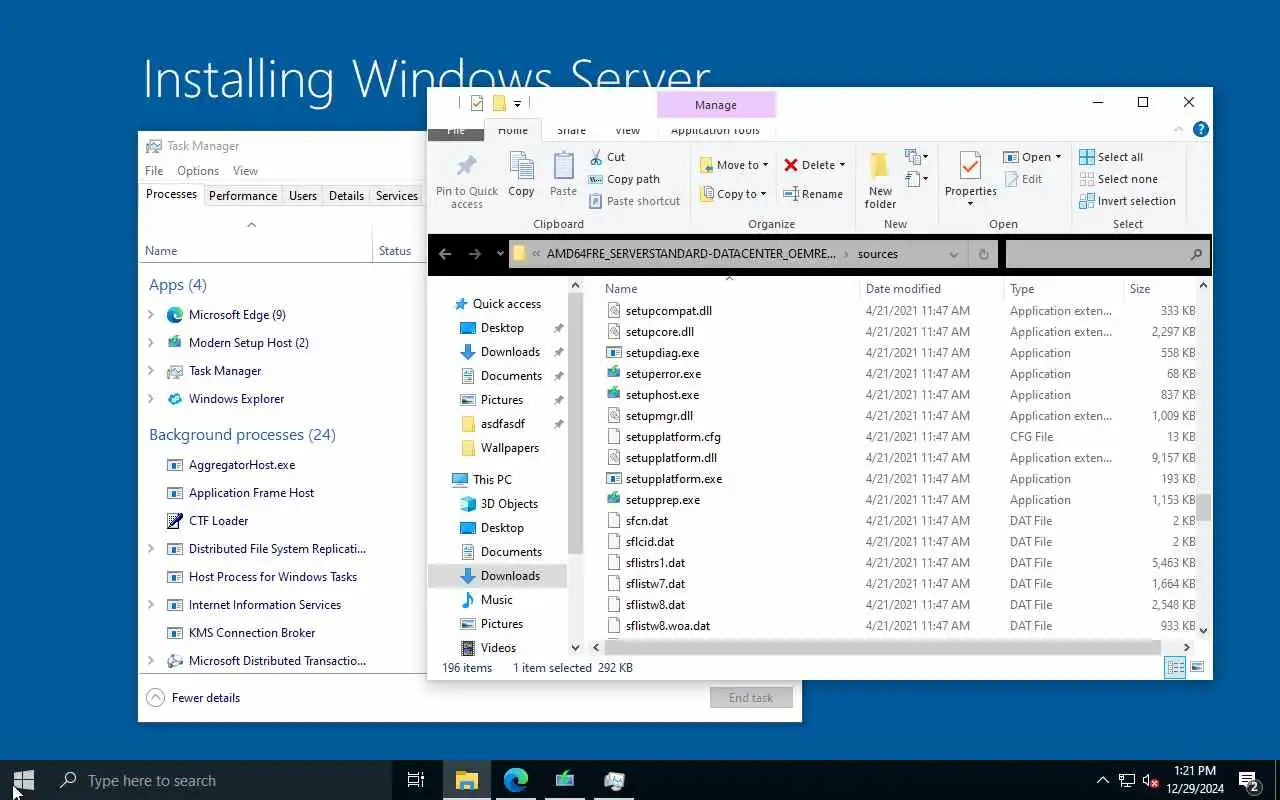Switch to Users tab in Task Manager
This screenshot has height=800, width=1280.
tap(303, 196)
